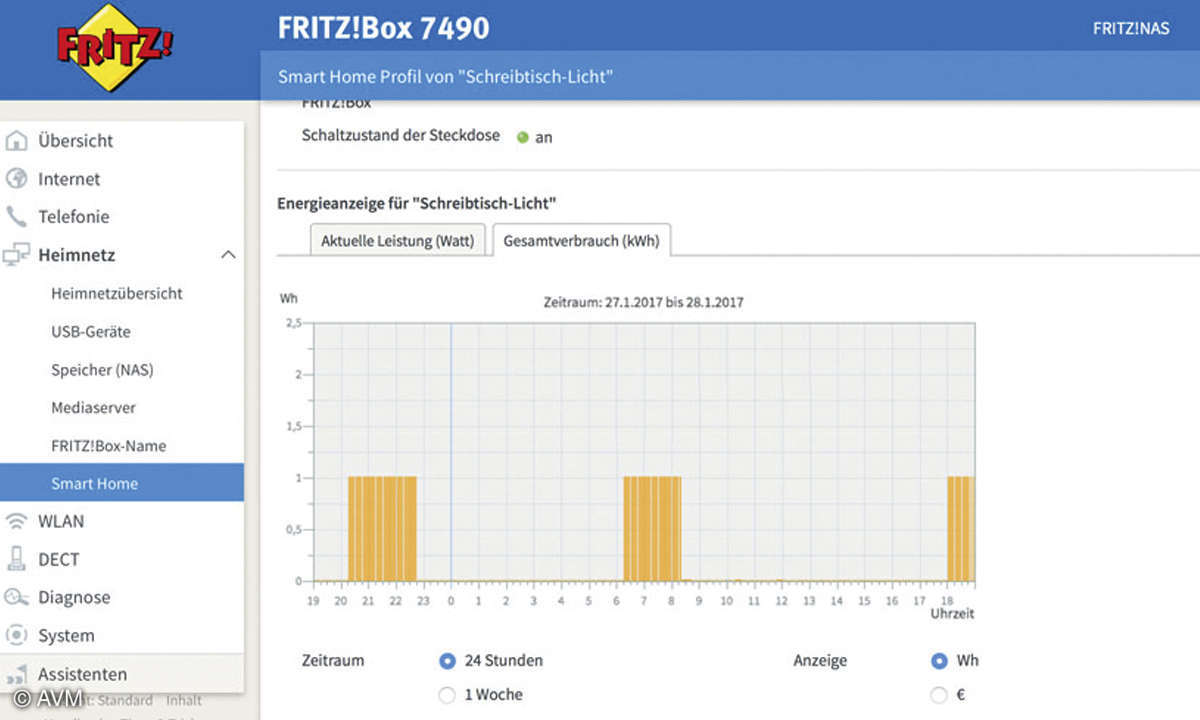Select Smart Home menu item

point(122,483)
